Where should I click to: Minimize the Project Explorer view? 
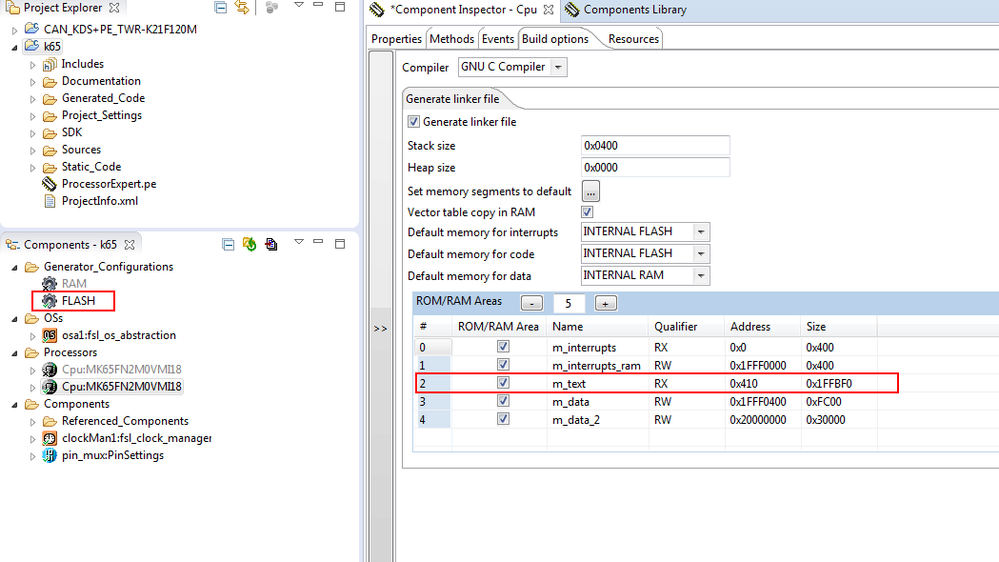point(318,5)
